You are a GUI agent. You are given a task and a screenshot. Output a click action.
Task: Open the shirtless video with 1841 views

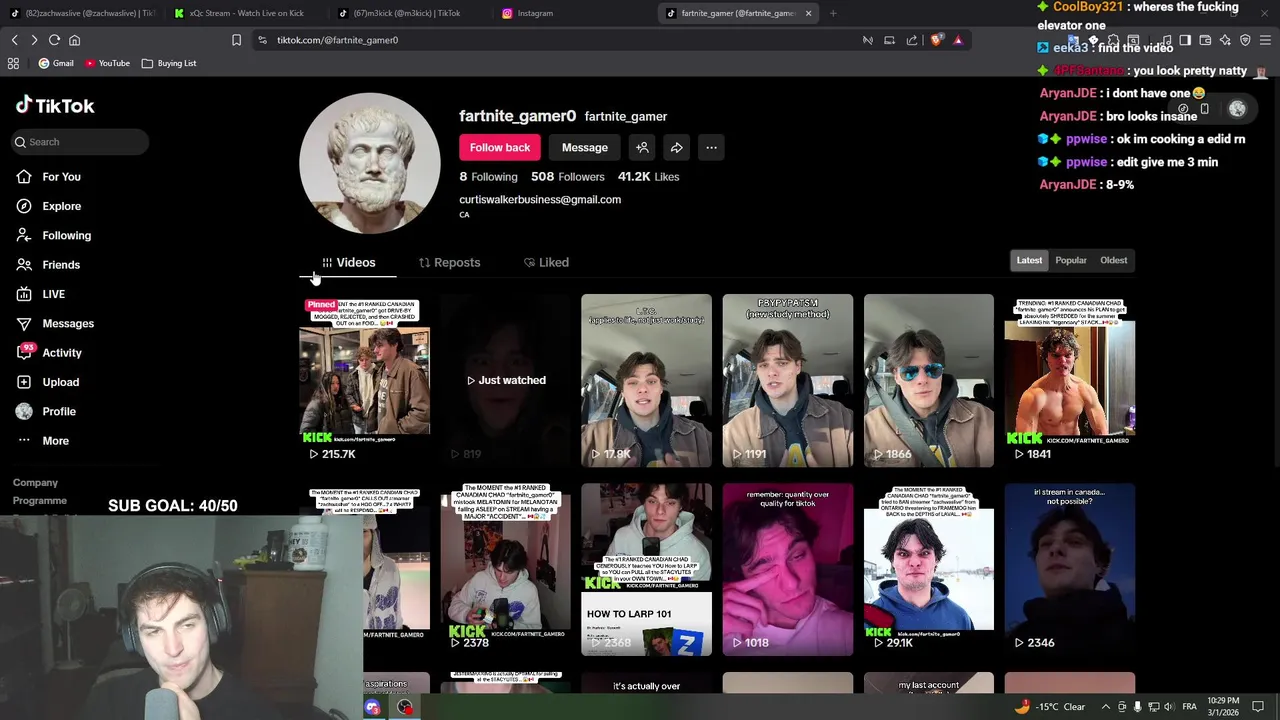pyautogui.click(x=1069, y=380)
